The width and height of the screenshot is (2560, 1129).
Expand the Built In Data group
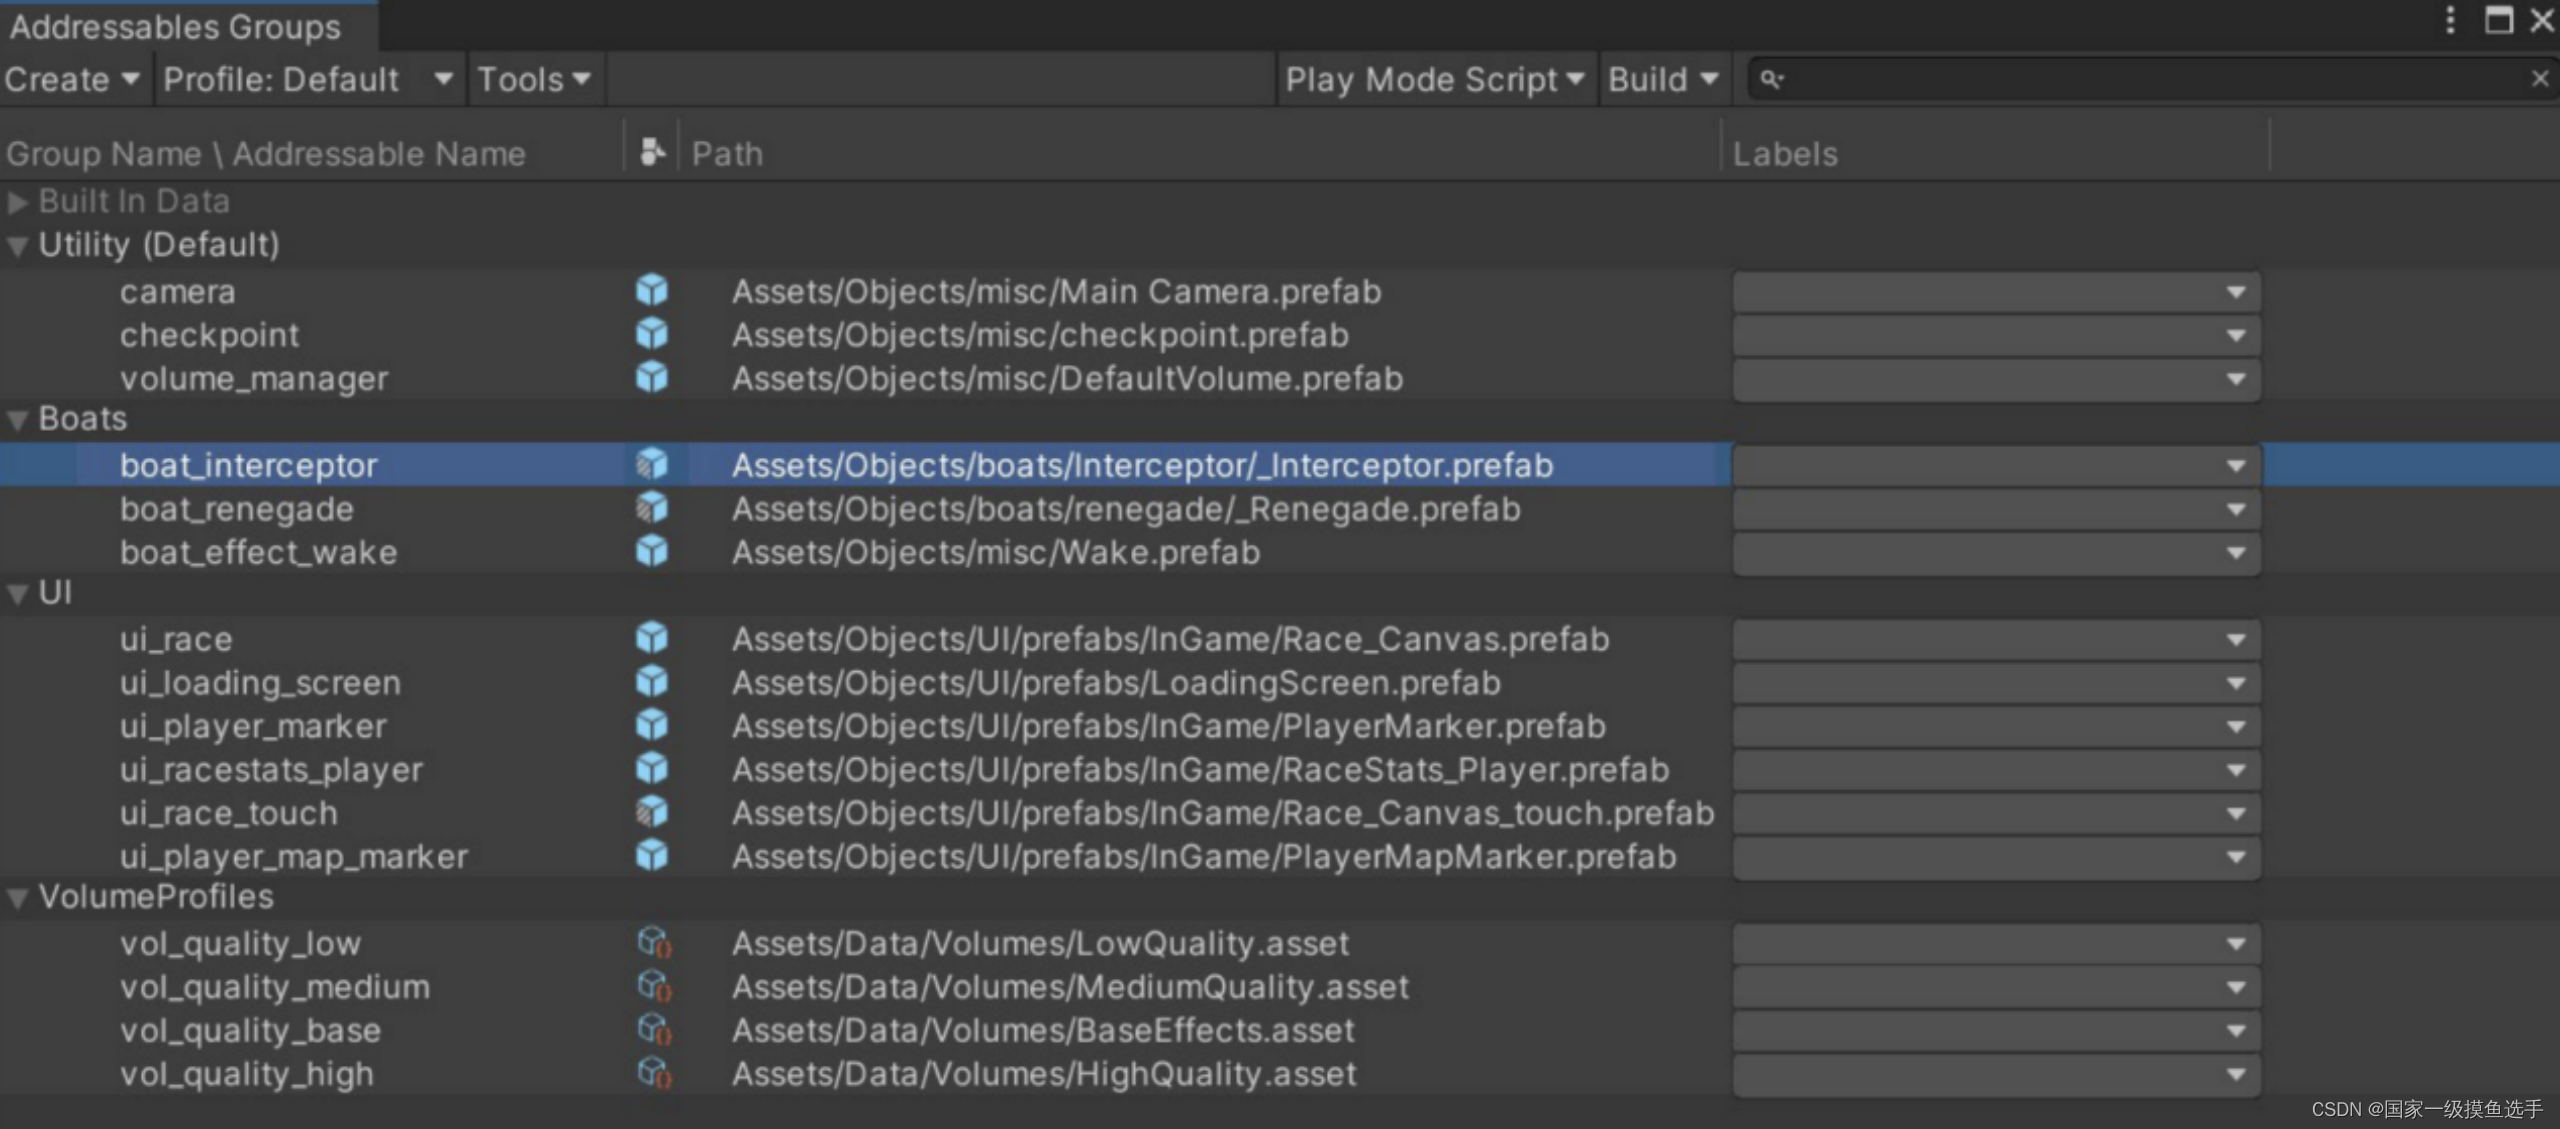click(17, 202)
